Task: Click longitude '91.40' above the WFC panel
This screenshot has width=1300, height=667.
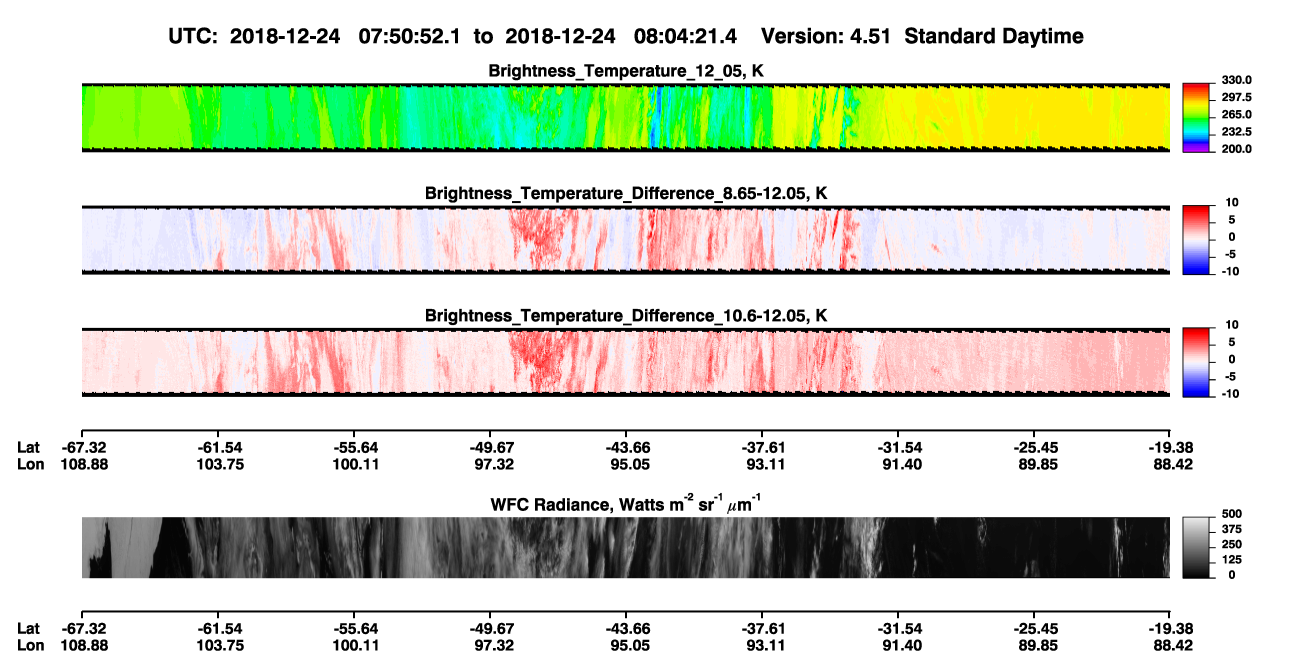Action: click(x=898, y=464)
